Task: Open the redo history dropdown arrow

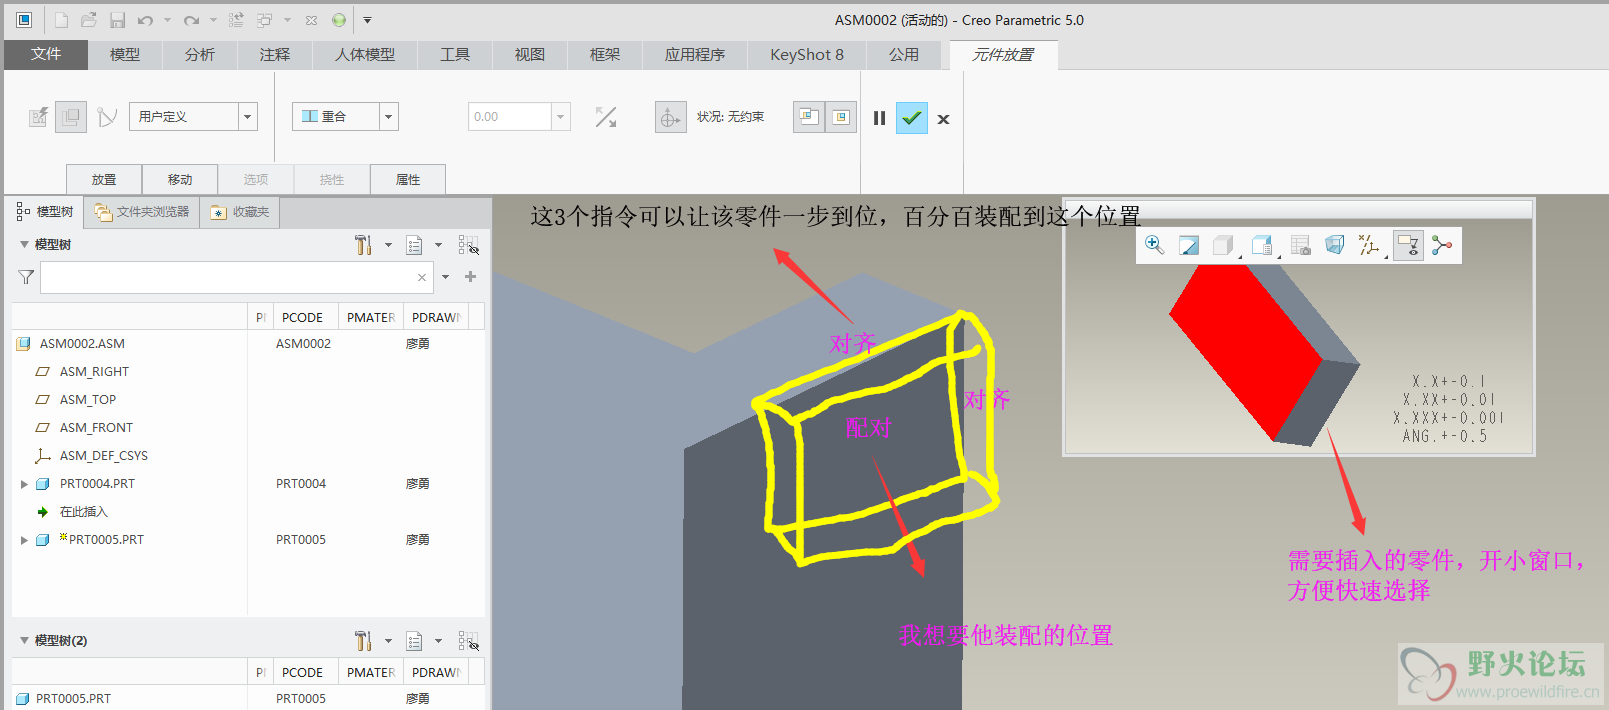Action: [x=213, y=20]
